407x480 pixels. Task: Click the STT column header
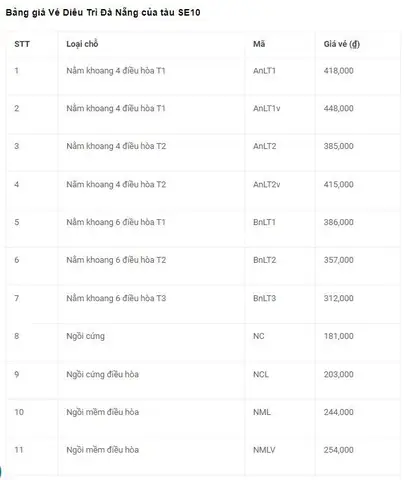point(22,44)
